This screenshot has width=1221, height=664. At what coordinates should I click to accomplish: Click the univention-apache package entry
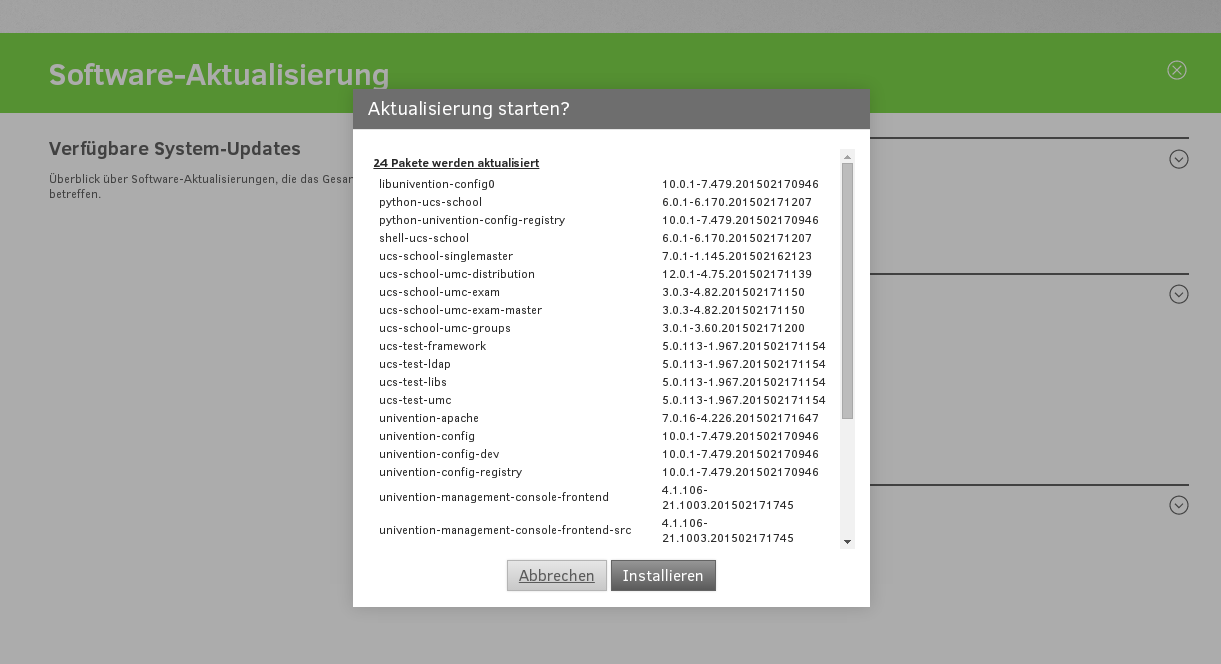click(429, 418)
